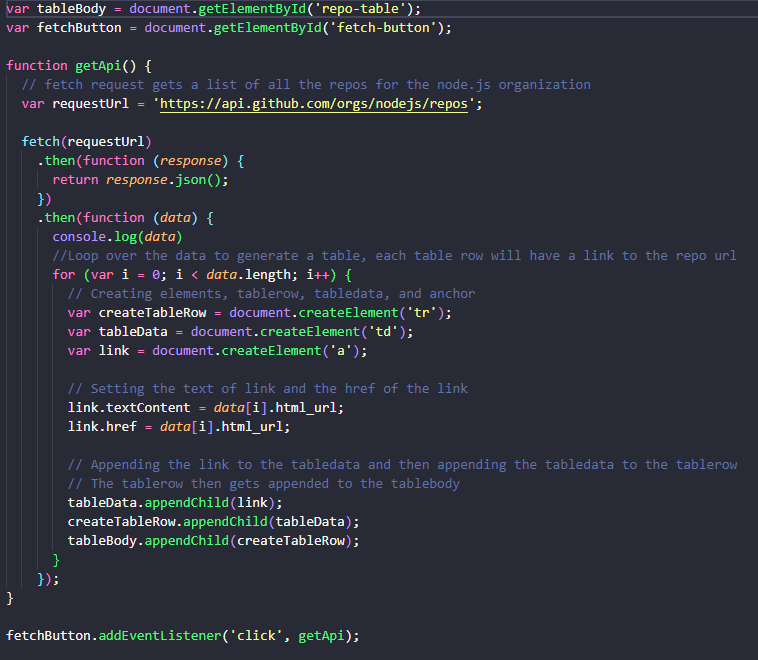Click the addEventListener method name
The image size is (758, 660).
coord(160,635)
